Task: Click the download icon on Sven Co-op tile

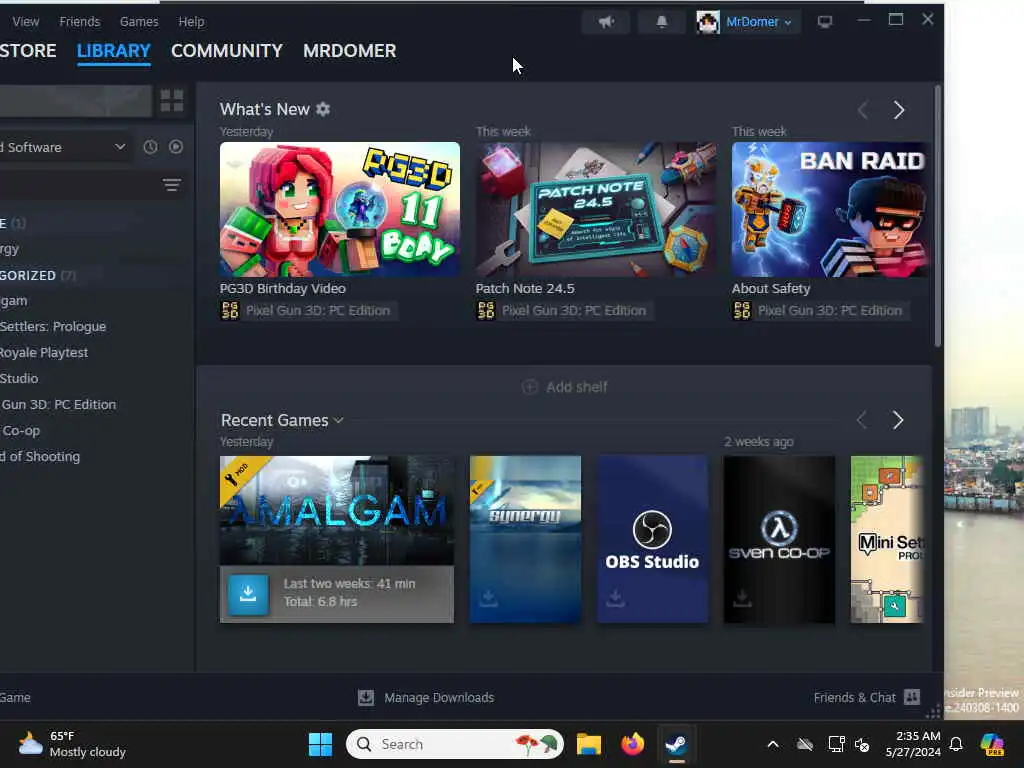Action: (x=742, y=598)
